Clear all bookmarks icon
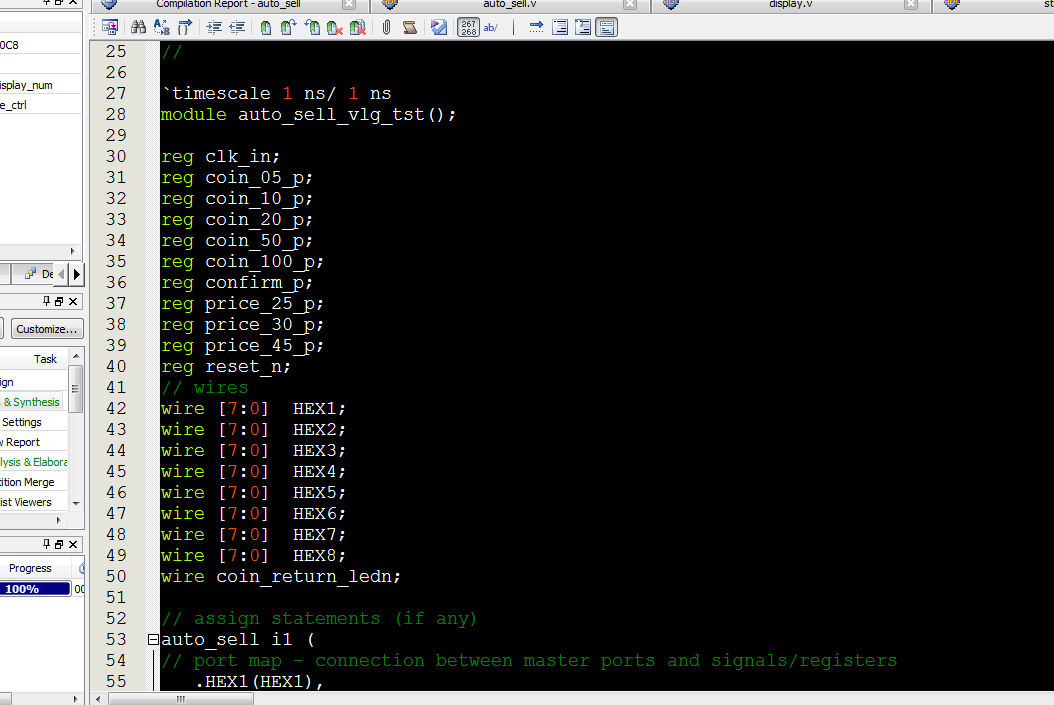This screenshot has width=1054, height=705. click(358, 28)
